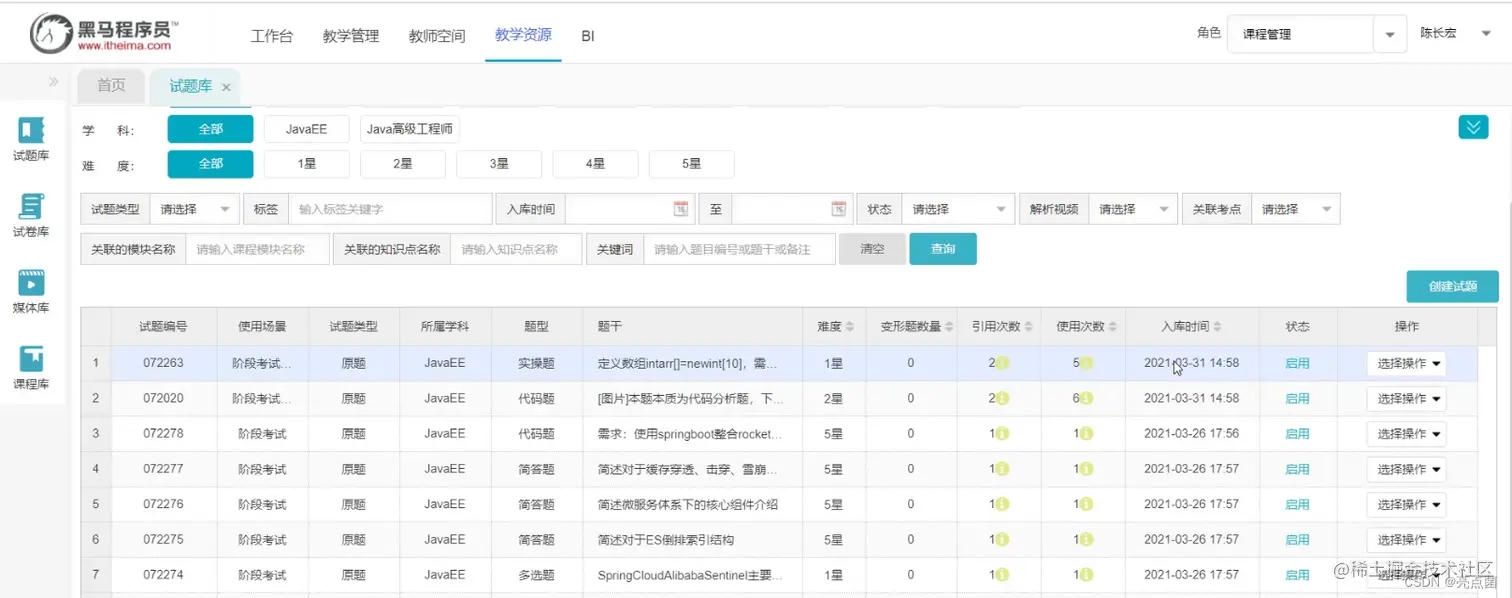Click the sidebar expand arrows icon

(x=54, y=82)
